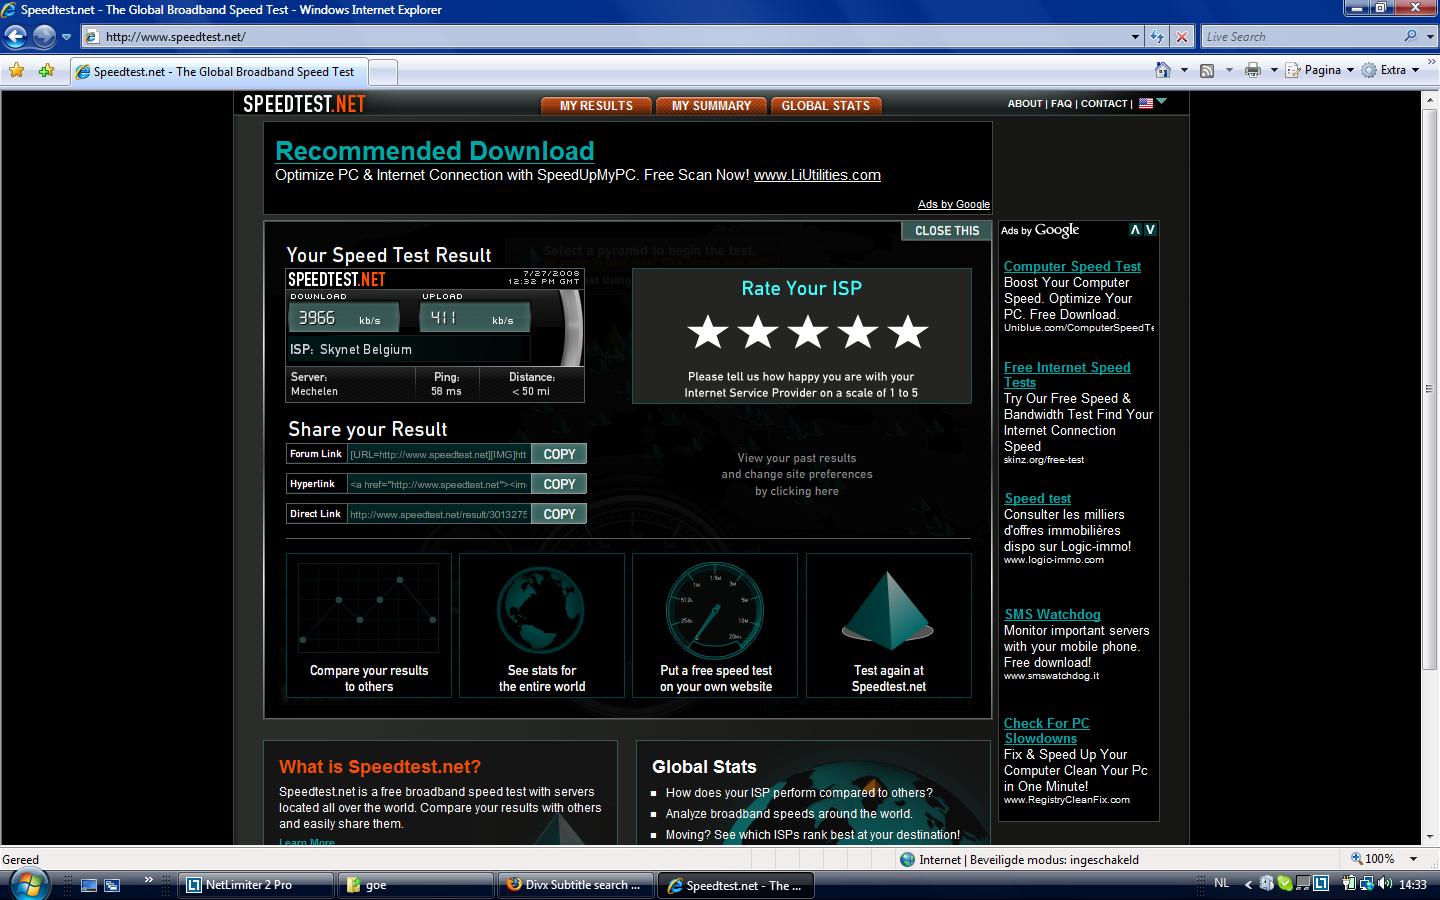Click See stats for the entire world tile
Viewport: 1440px width, 900px height.
point(542,625)
